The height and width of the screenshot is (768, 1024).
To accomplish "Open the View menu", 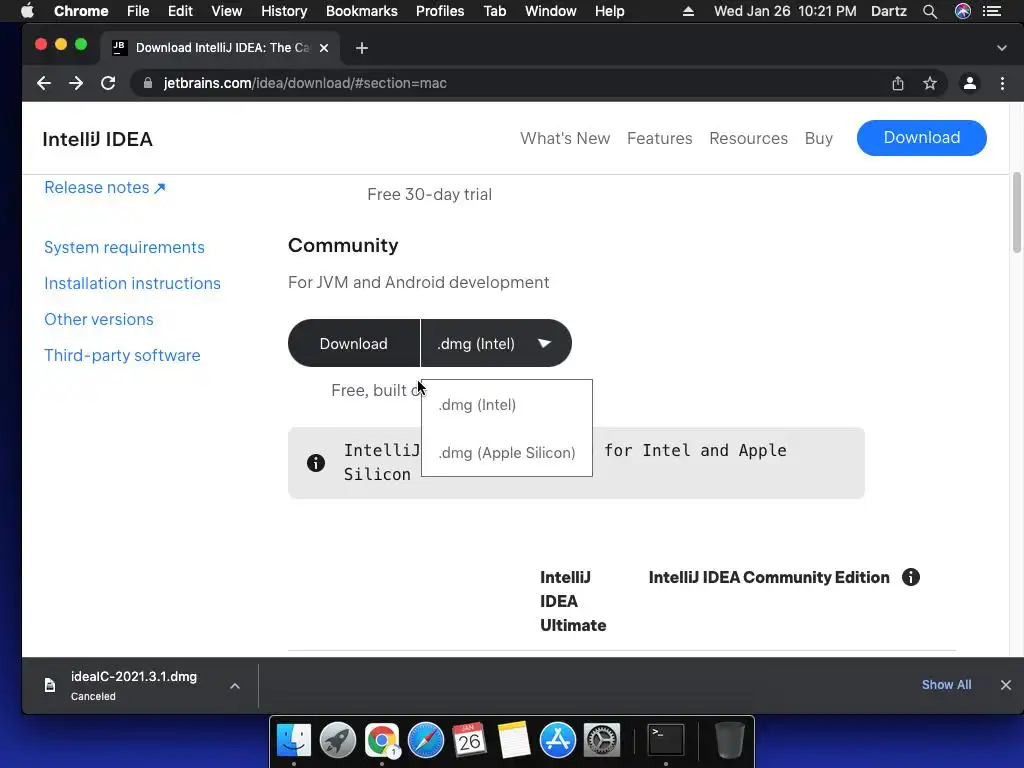I will pyautogui.click(x=227, y=11).
